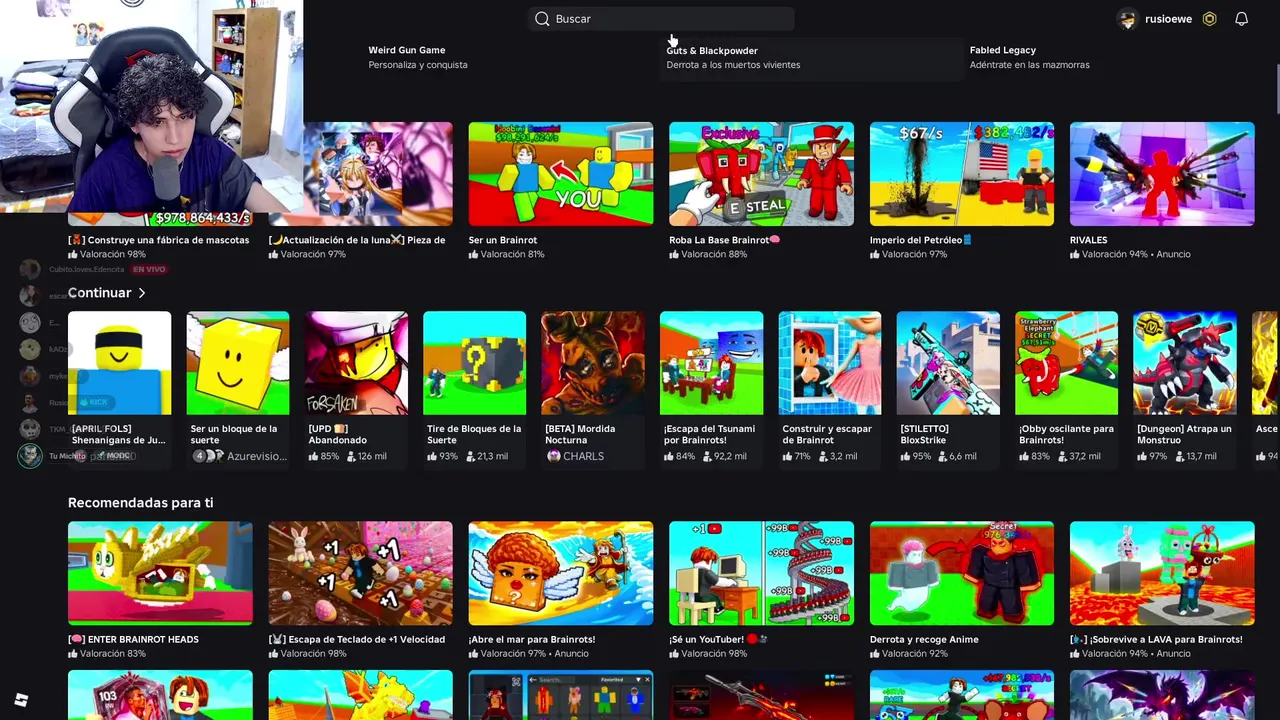Open Guts & Blackpowder game tile
1280x720 pixels.
[x=812, y=58]
